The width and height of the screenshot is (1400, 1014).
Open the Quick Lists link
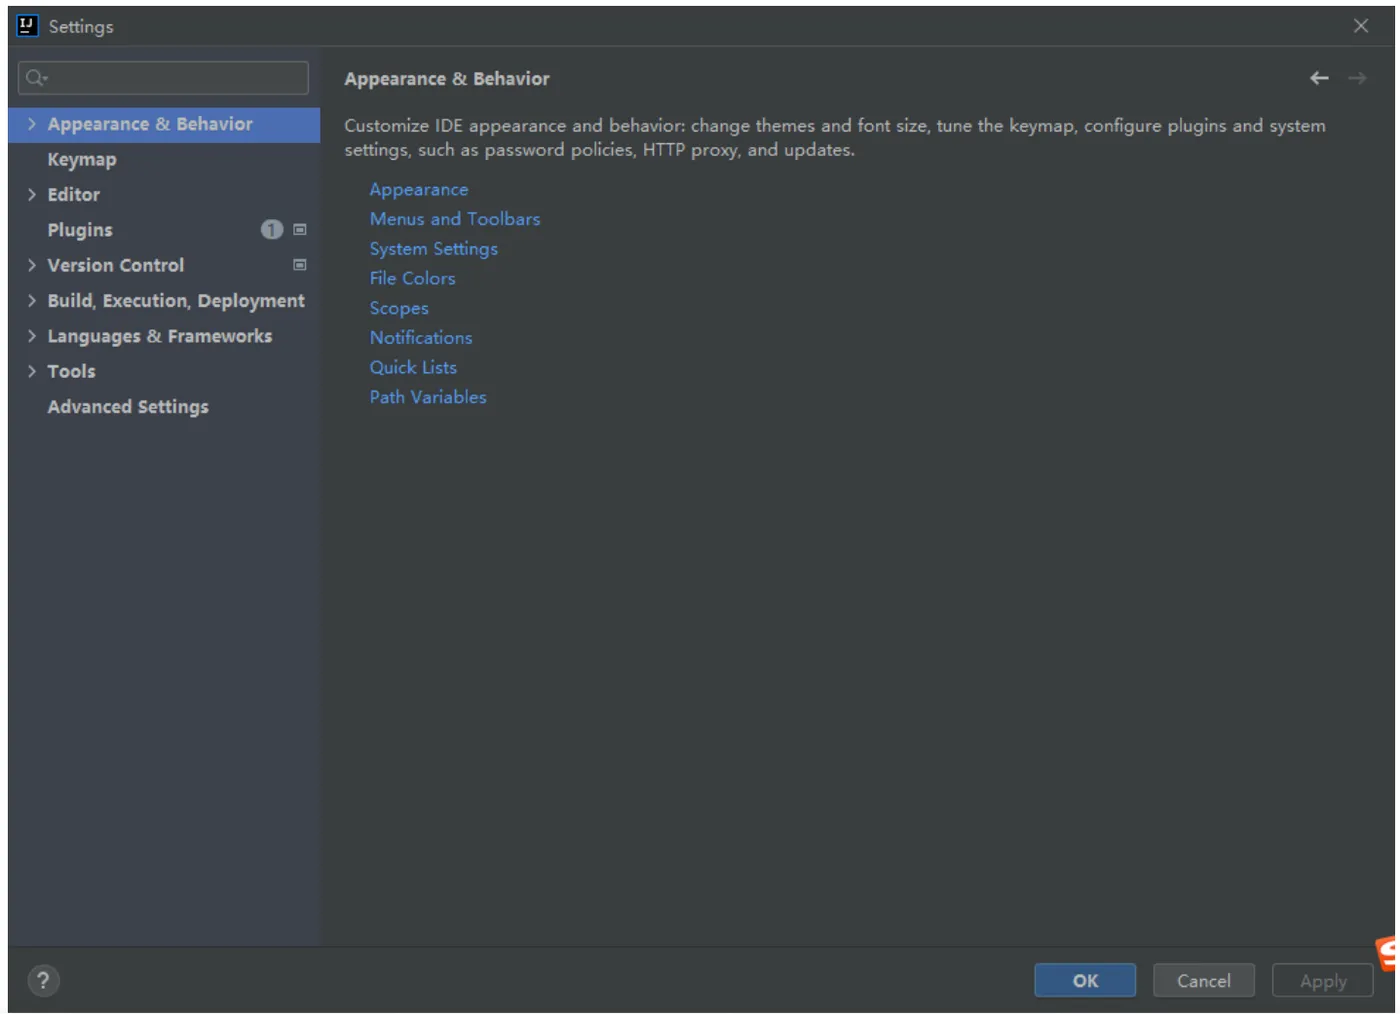pyautogui.click(x=412, y=367)
